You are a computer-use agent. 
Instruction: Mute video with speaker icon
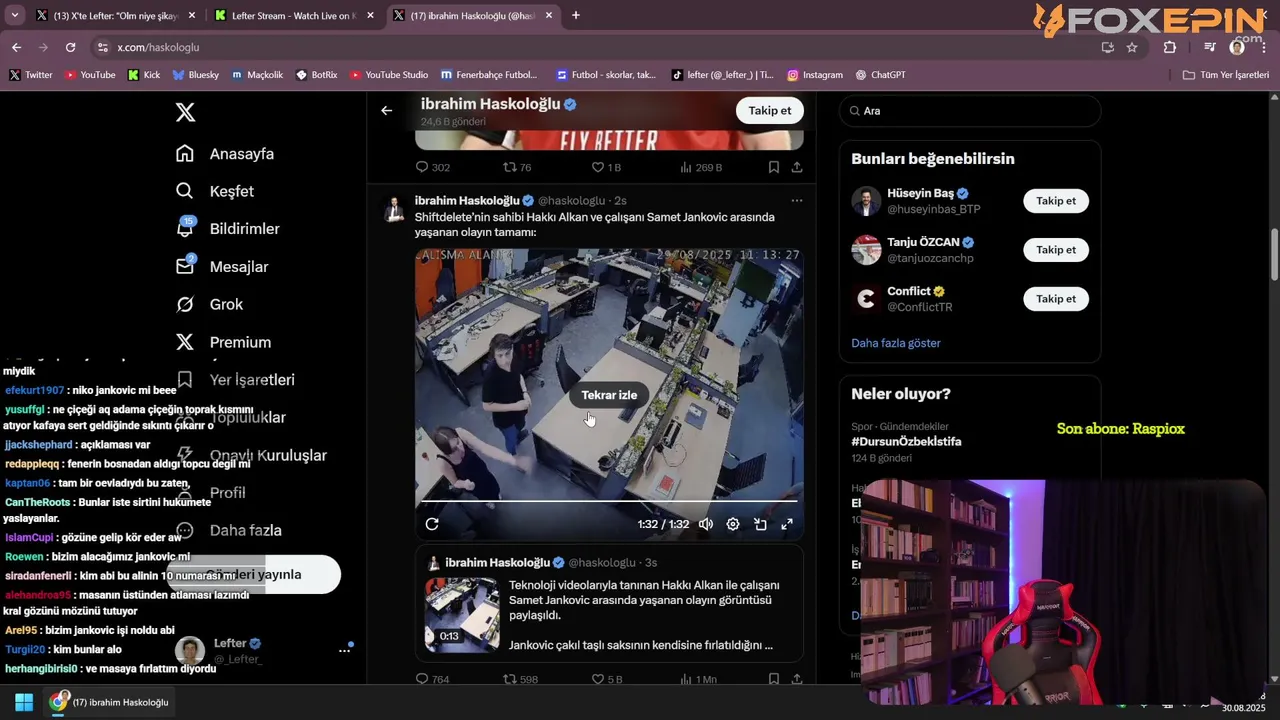tap(706, 524)
